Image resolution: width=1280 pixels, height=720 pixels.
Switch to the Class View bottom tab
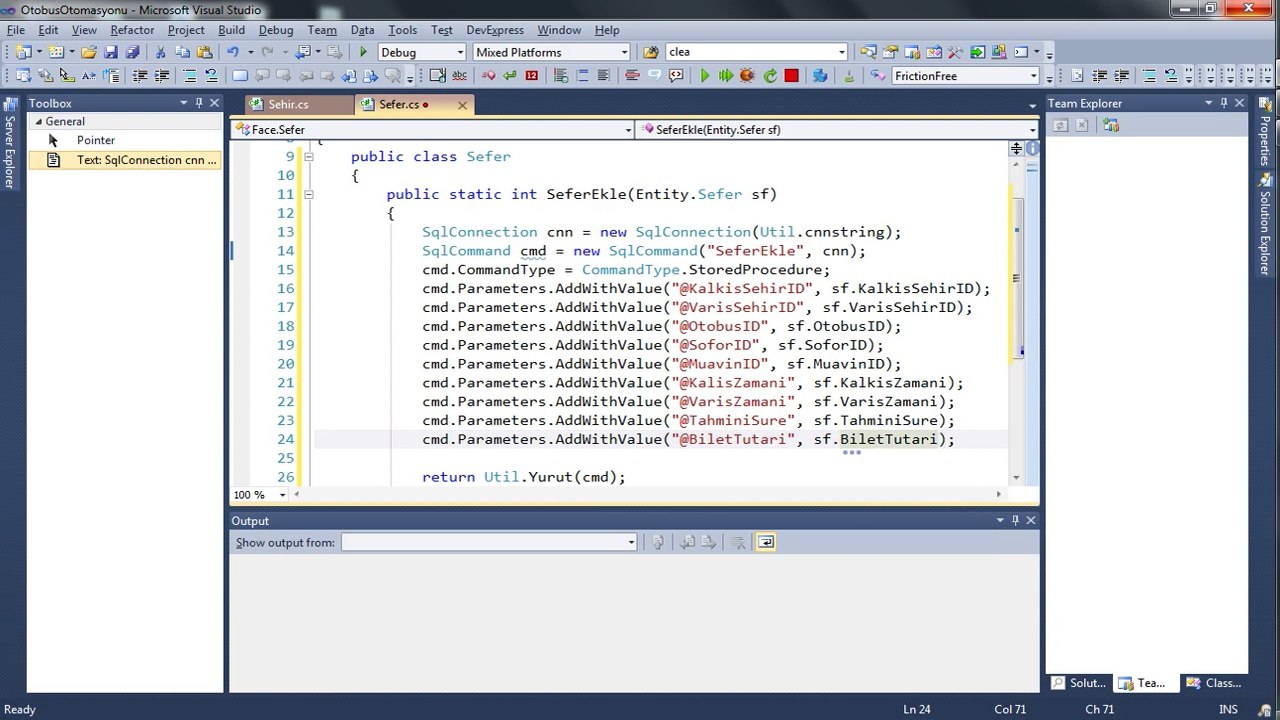coord(1213,683)
